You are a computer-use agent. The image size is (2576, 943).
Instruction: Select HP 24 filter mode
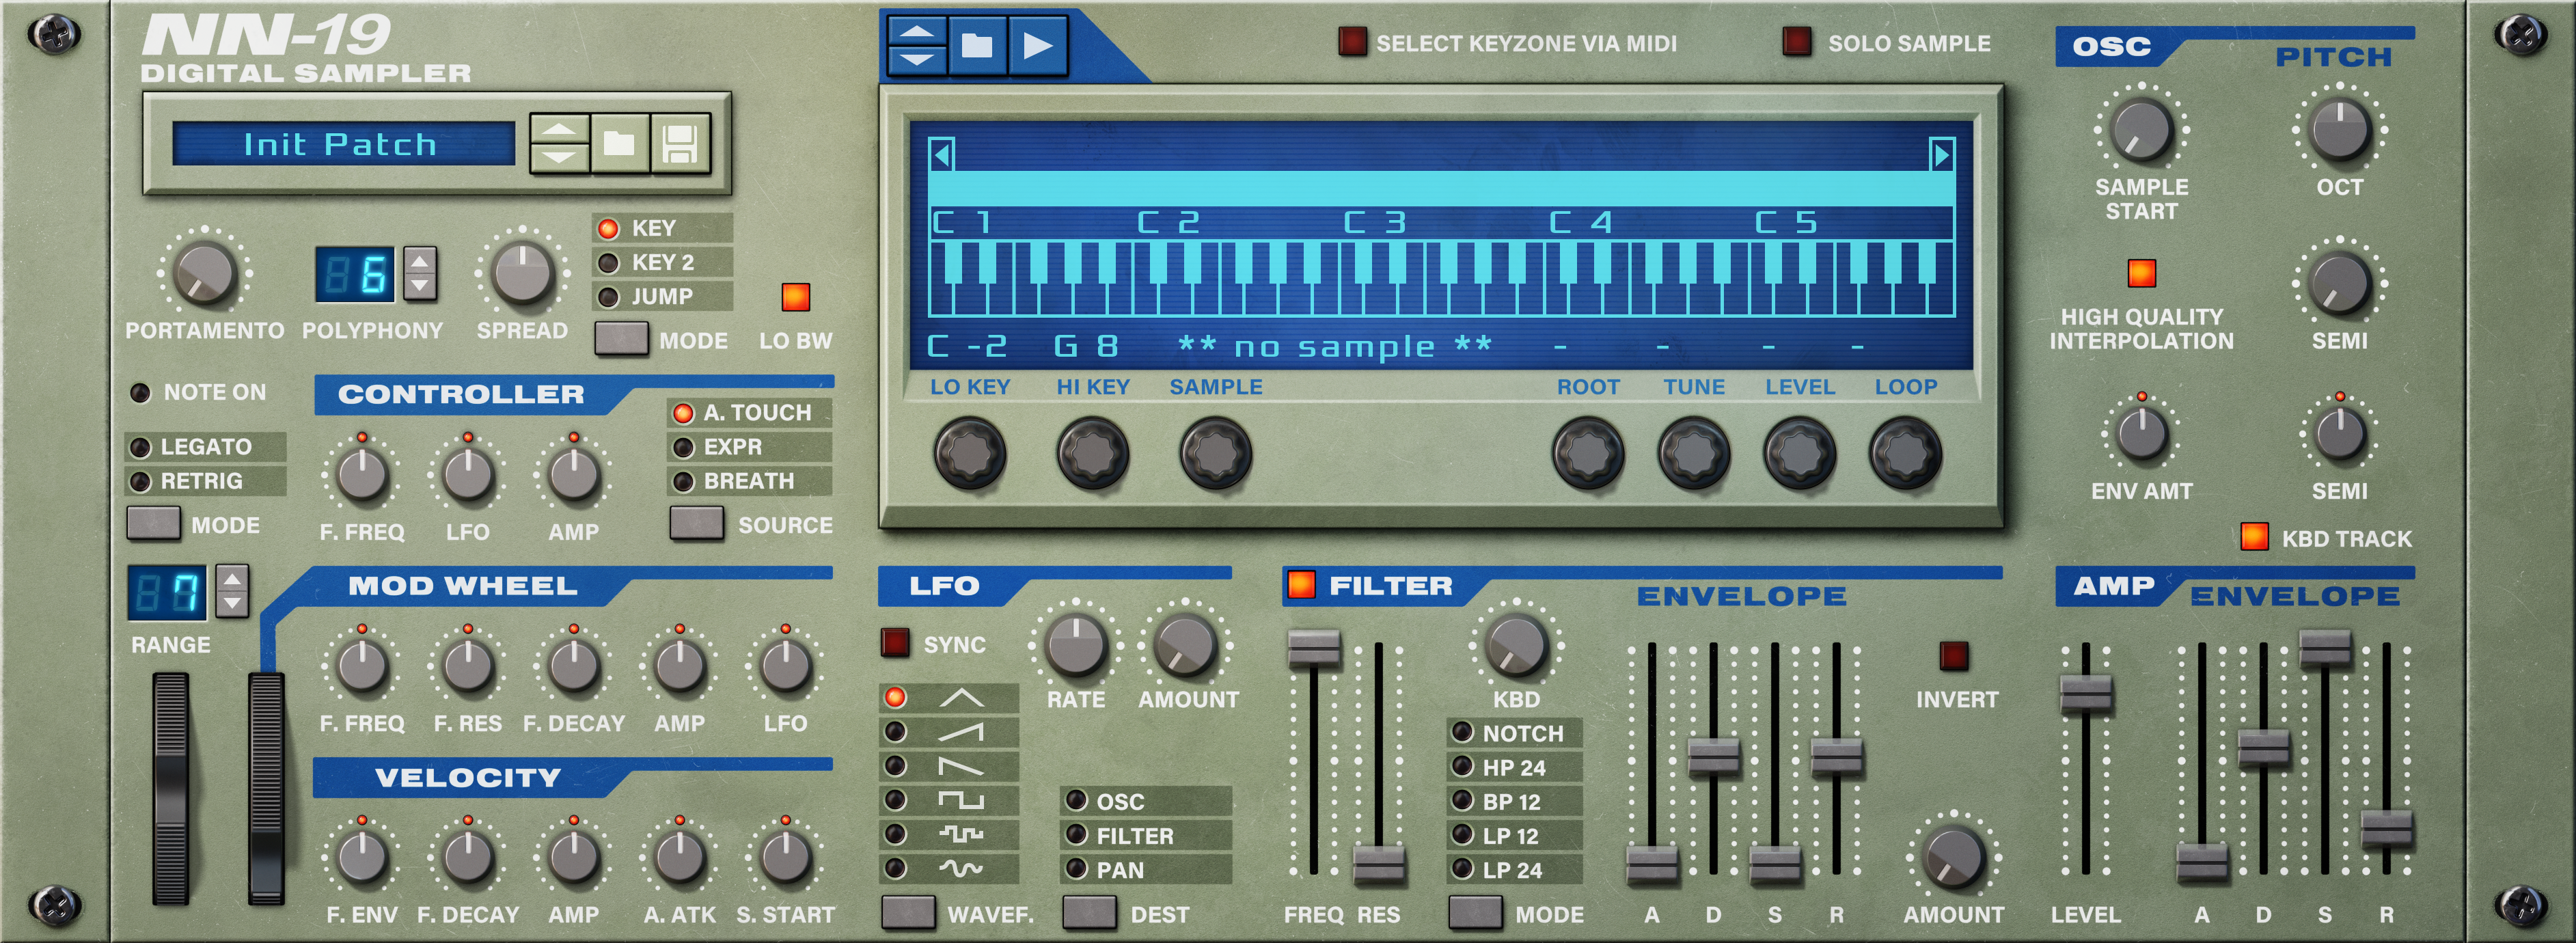[x=1515, y=767]
